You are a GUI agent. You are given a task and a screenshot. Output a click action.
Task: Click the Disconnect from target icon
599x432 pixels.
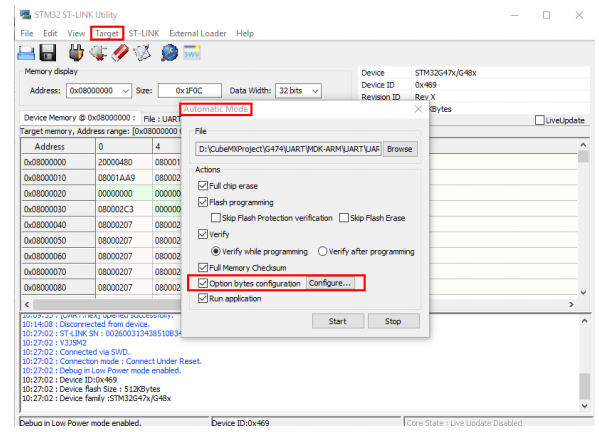(x=98, y=53)
